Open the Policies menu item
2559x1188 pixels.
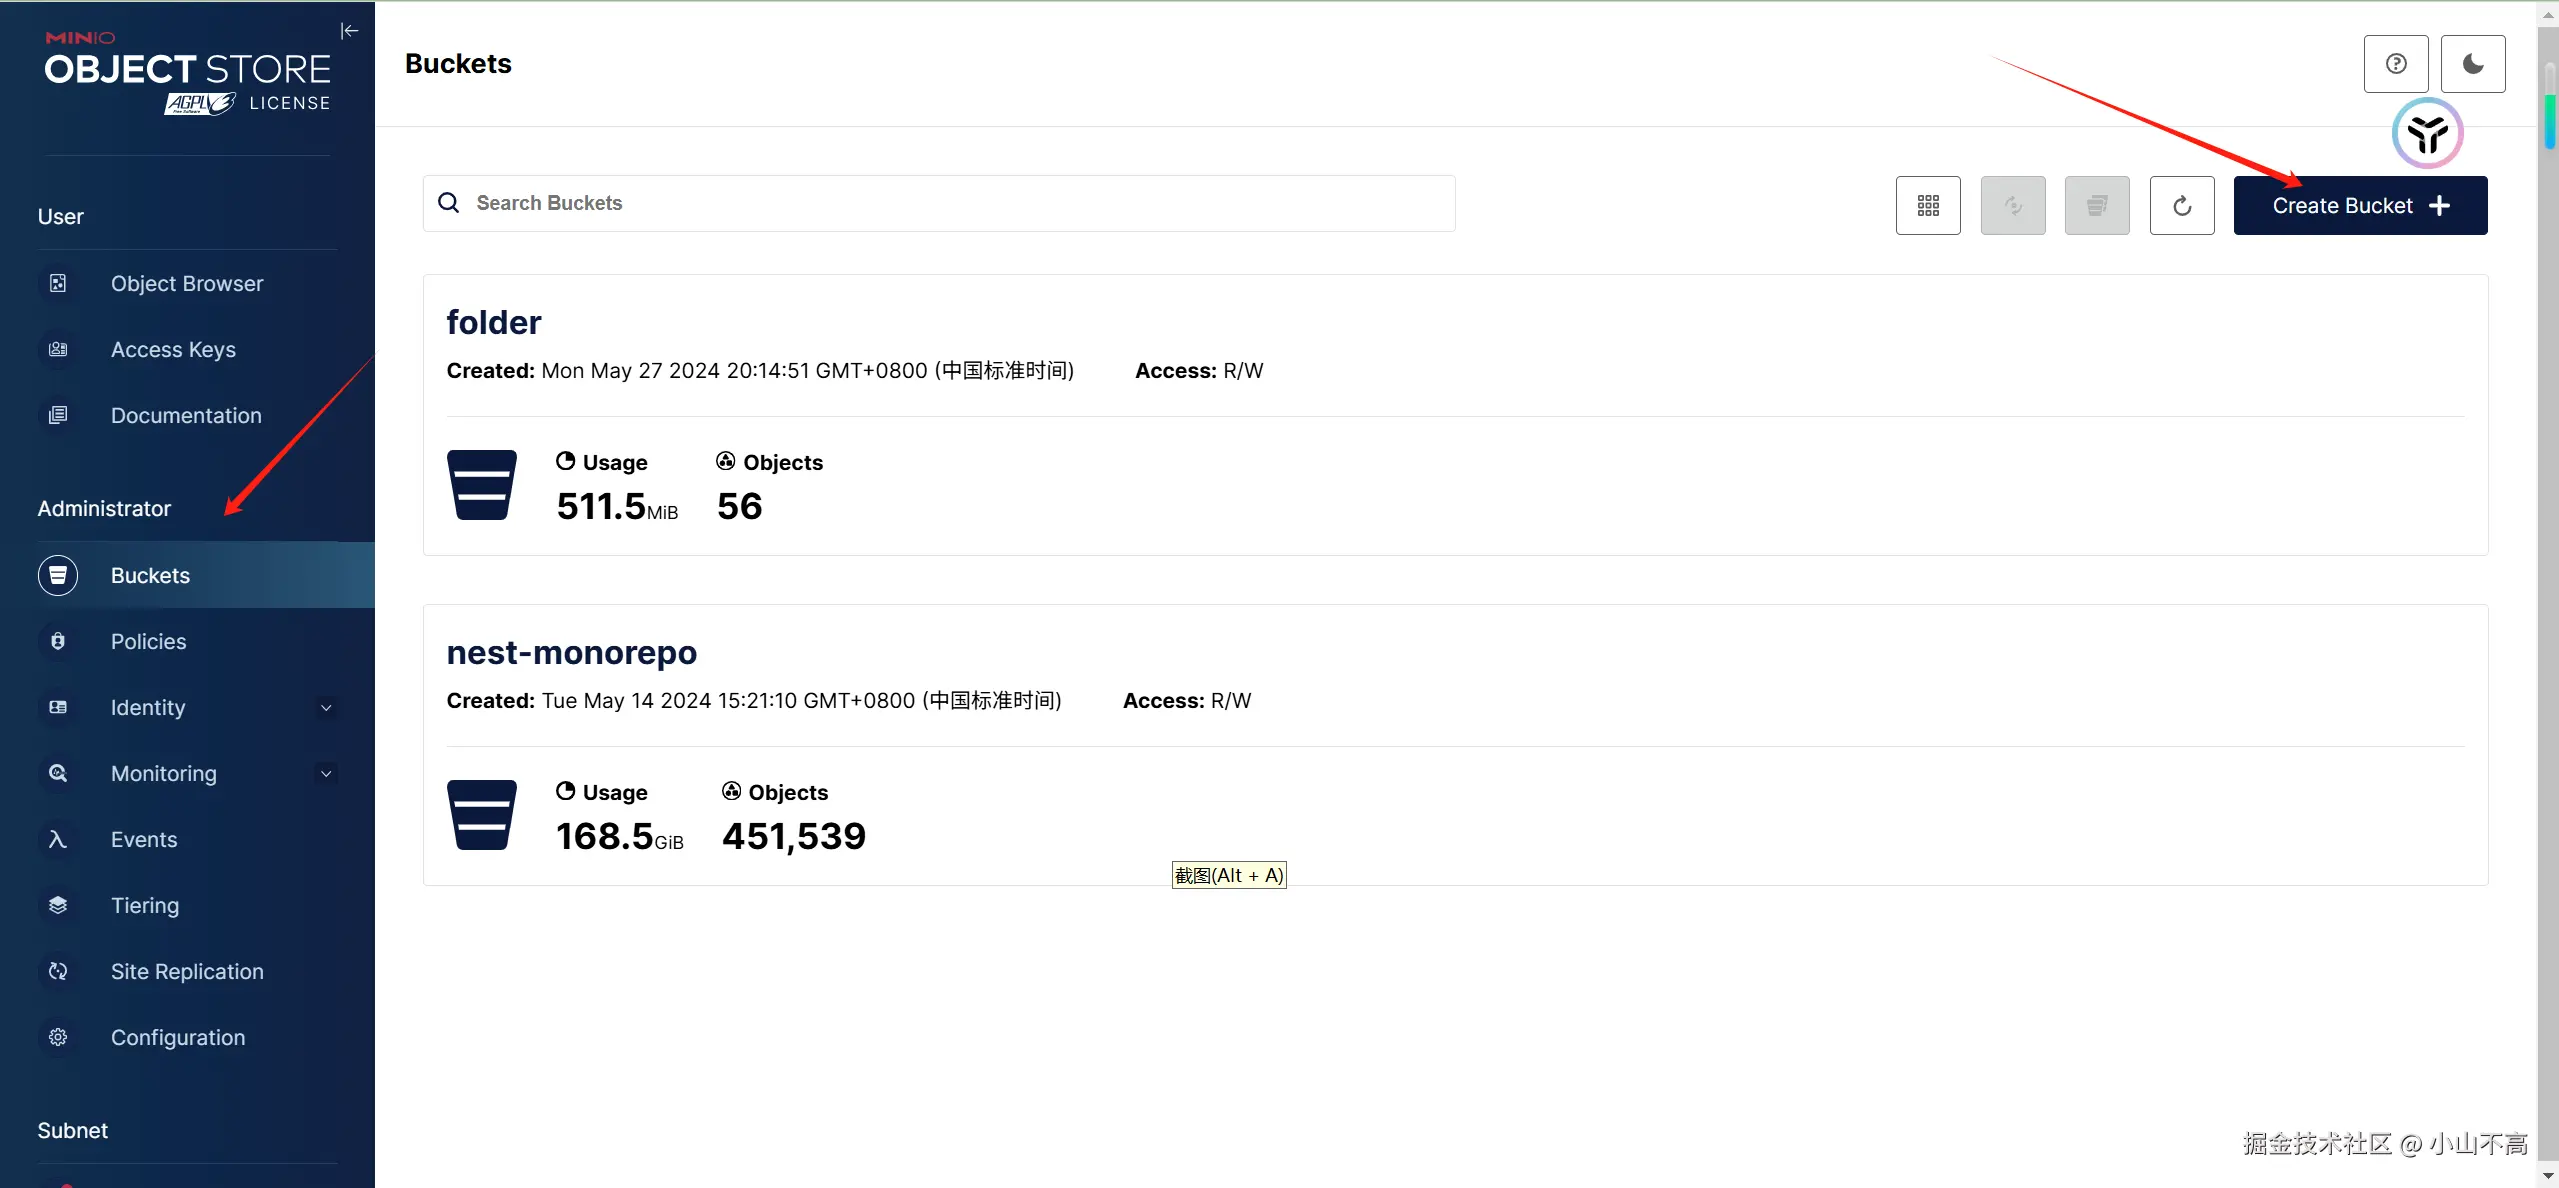[148, 642]
